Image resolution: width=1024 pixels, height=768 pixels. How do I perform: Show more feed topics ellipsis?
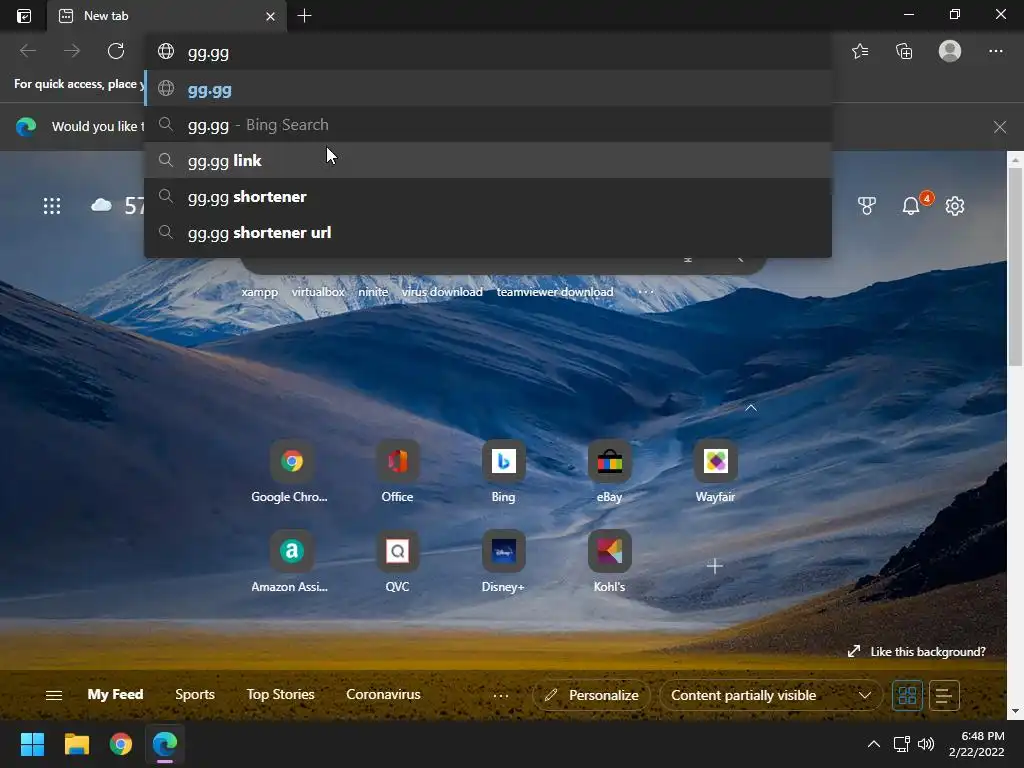pos(501,696)
